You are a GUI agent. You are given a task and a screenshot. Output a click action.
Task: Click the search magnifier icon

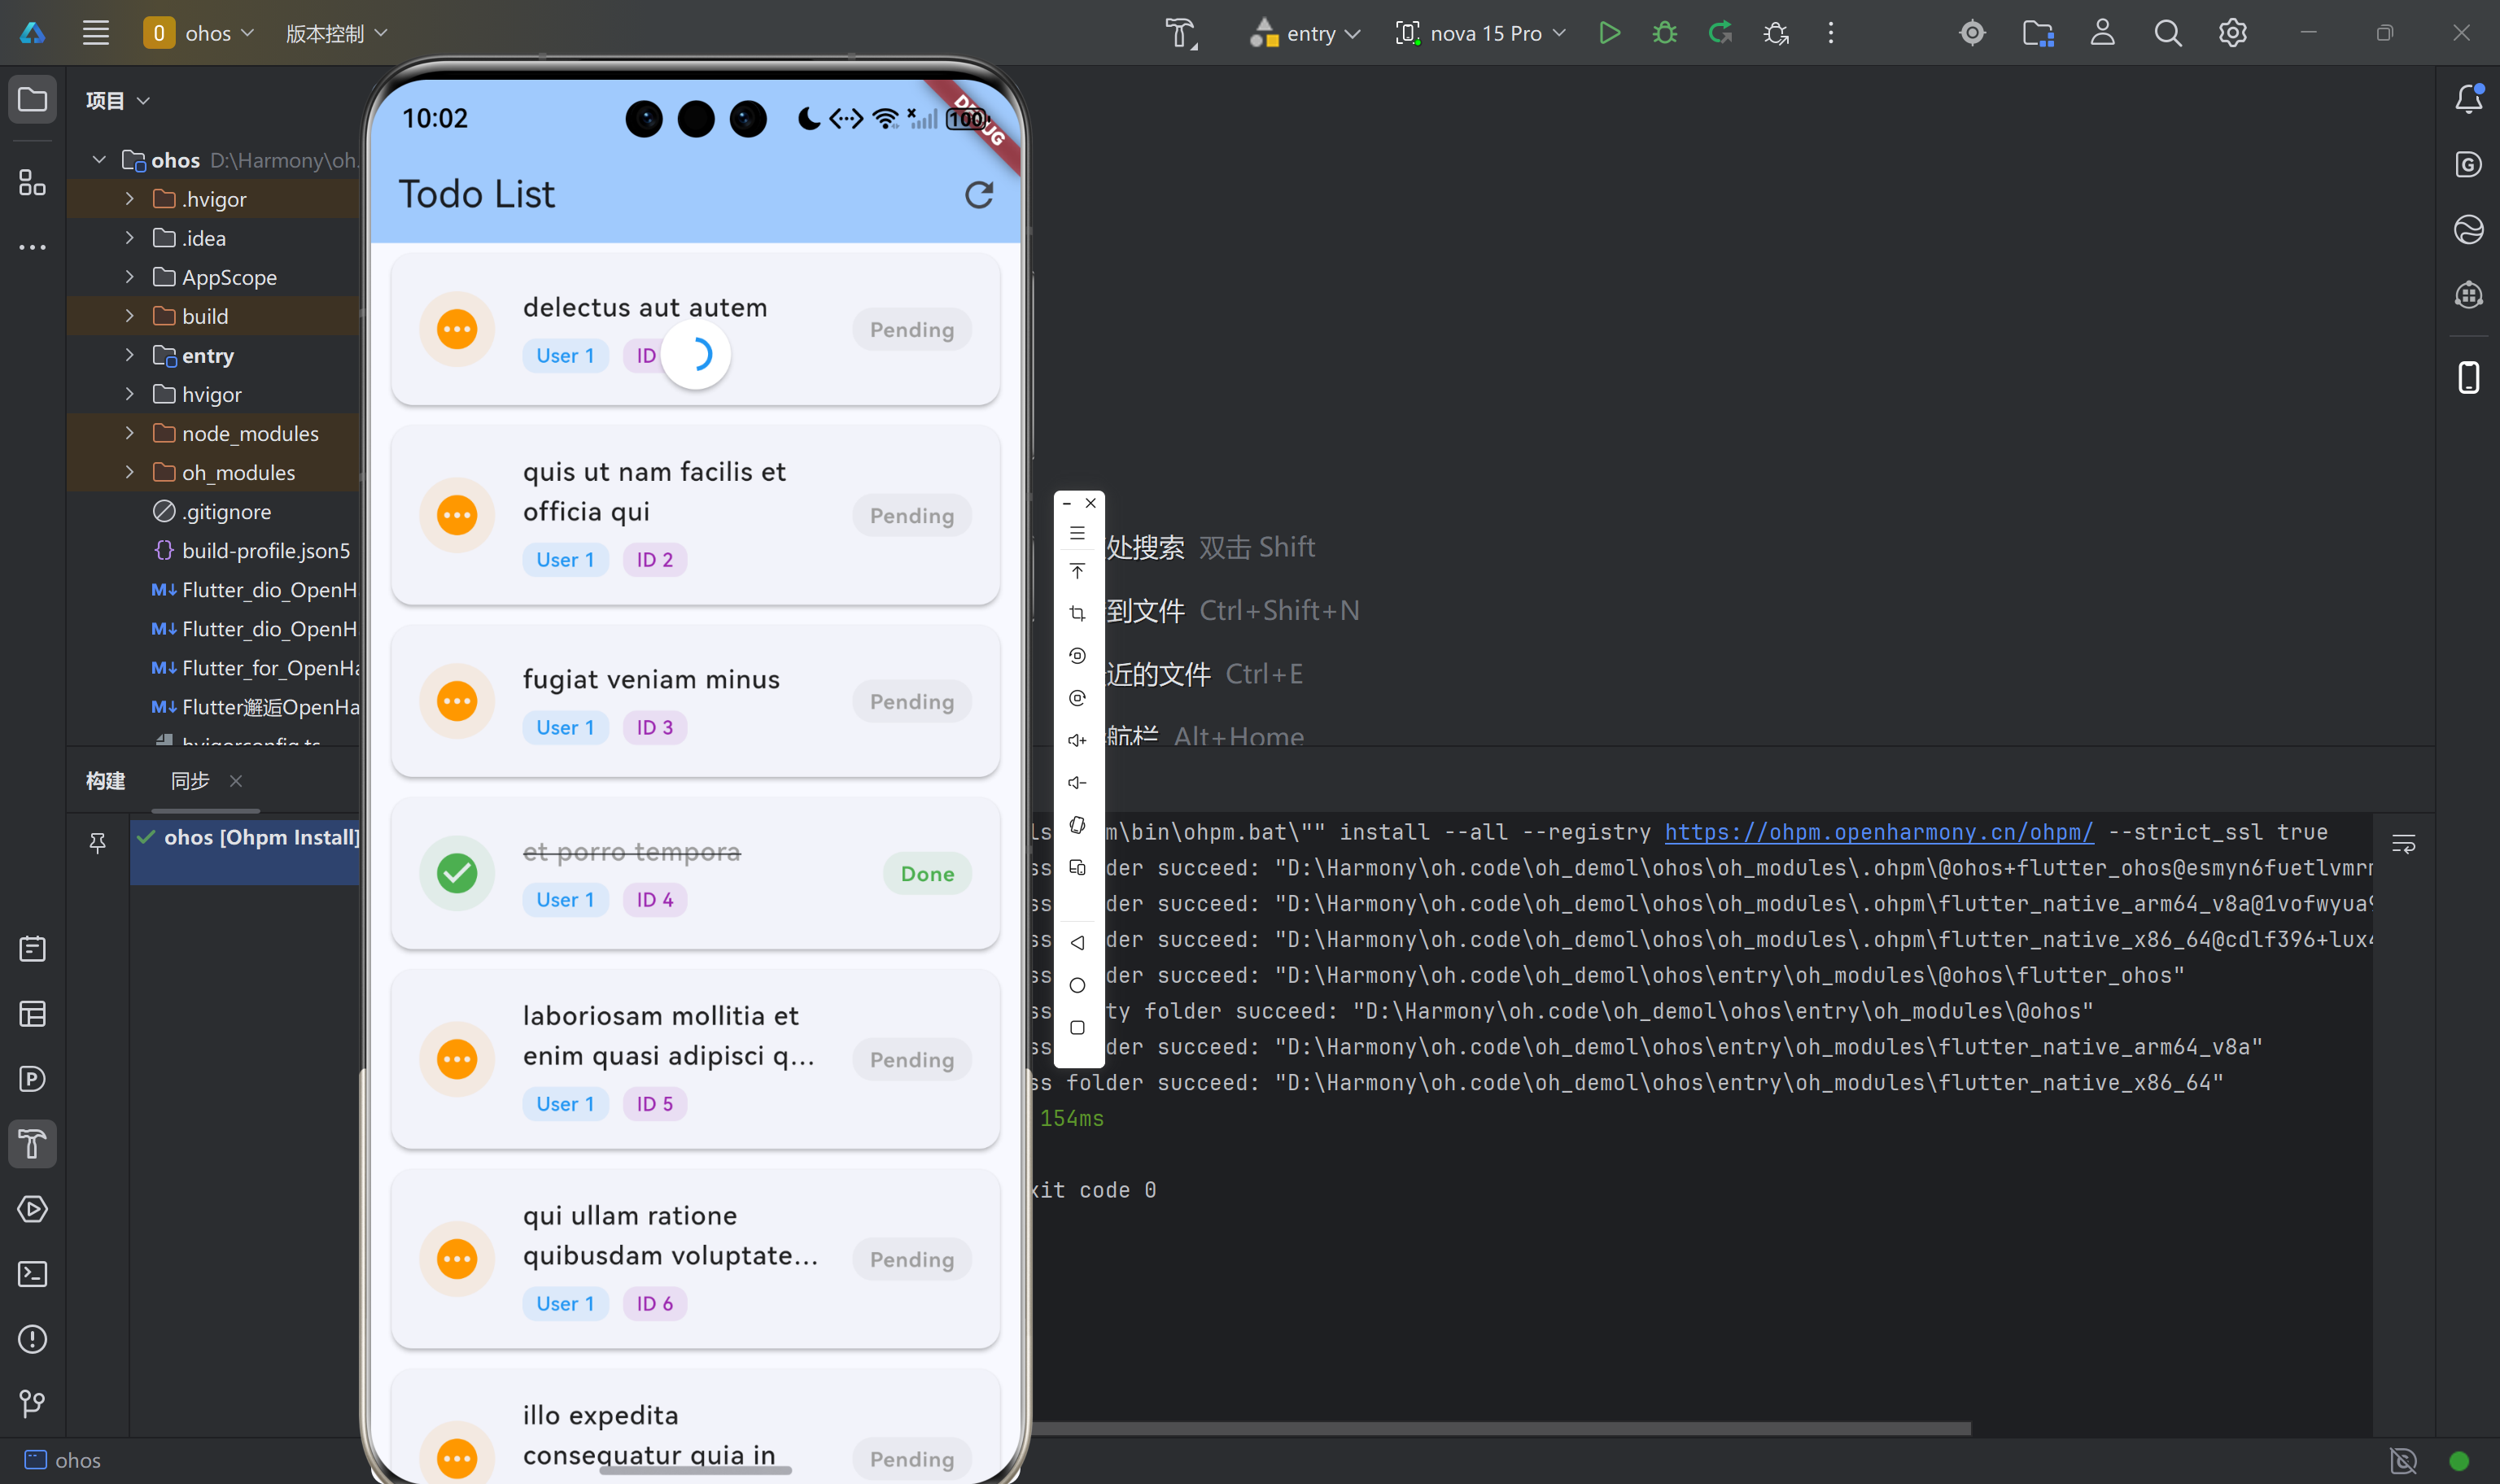pyautogui.click(x=2167, y=33)
